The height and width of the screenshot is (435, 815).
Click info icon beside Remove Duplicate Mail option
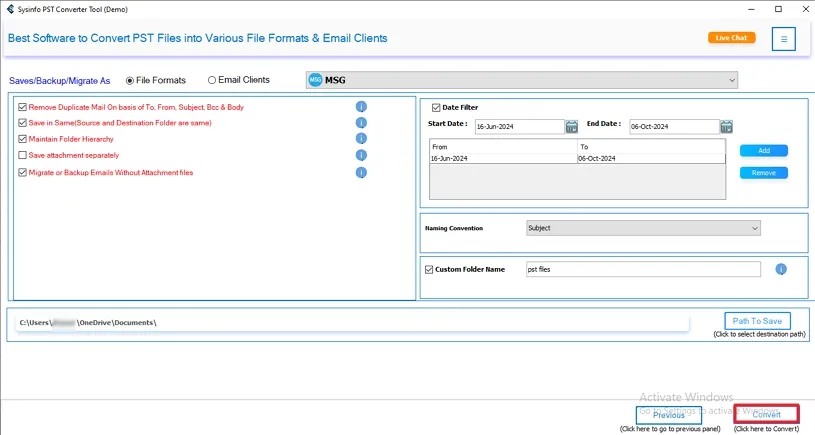(x=361, y=107)
